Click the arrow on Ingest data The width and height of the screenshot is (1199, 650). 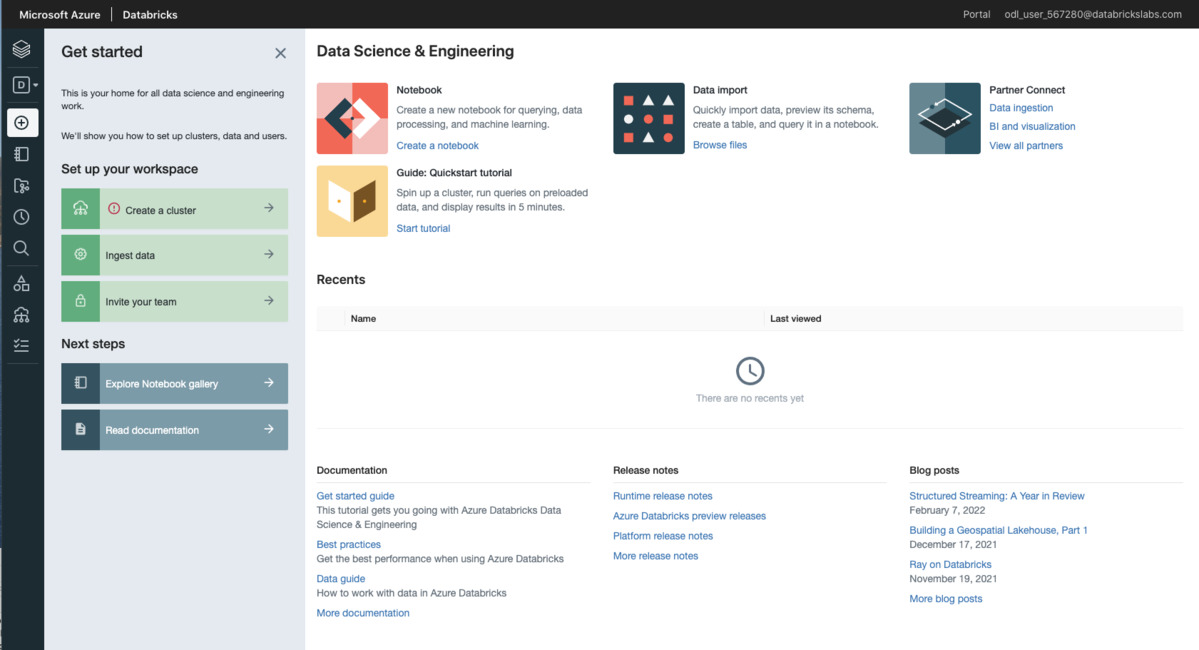pos(269,254)
